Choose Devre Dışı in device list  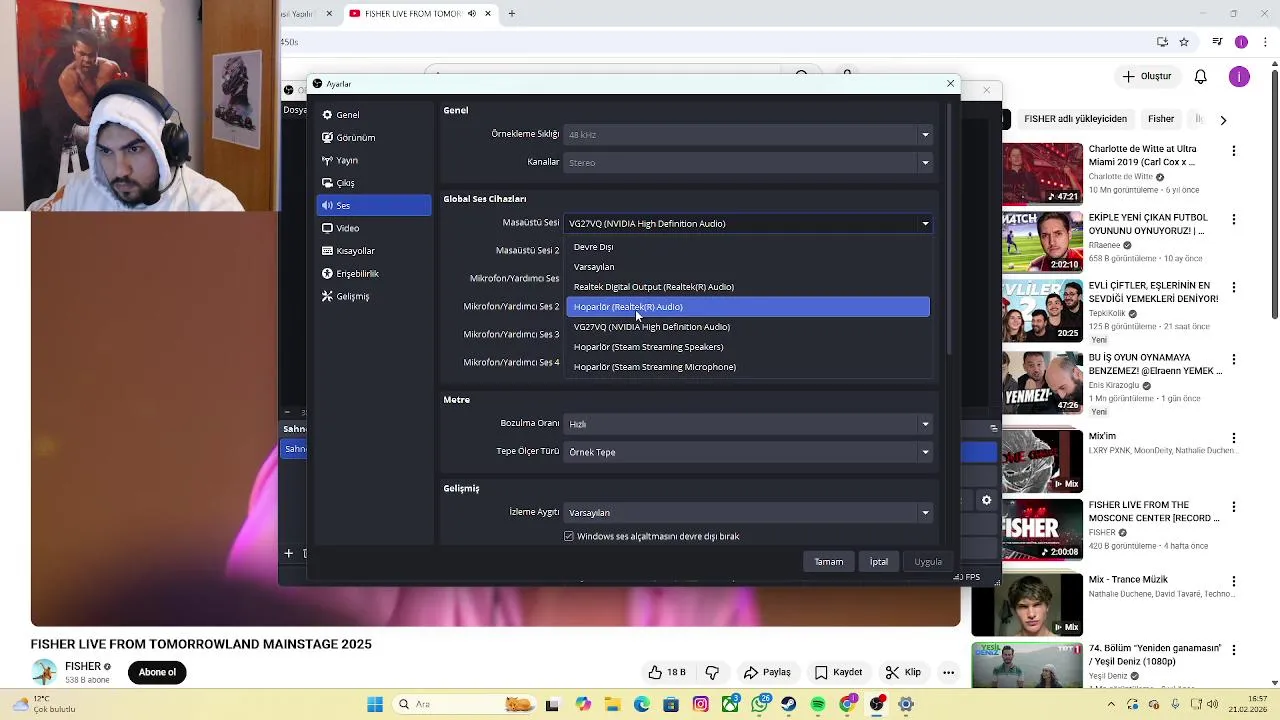[747, 247]
